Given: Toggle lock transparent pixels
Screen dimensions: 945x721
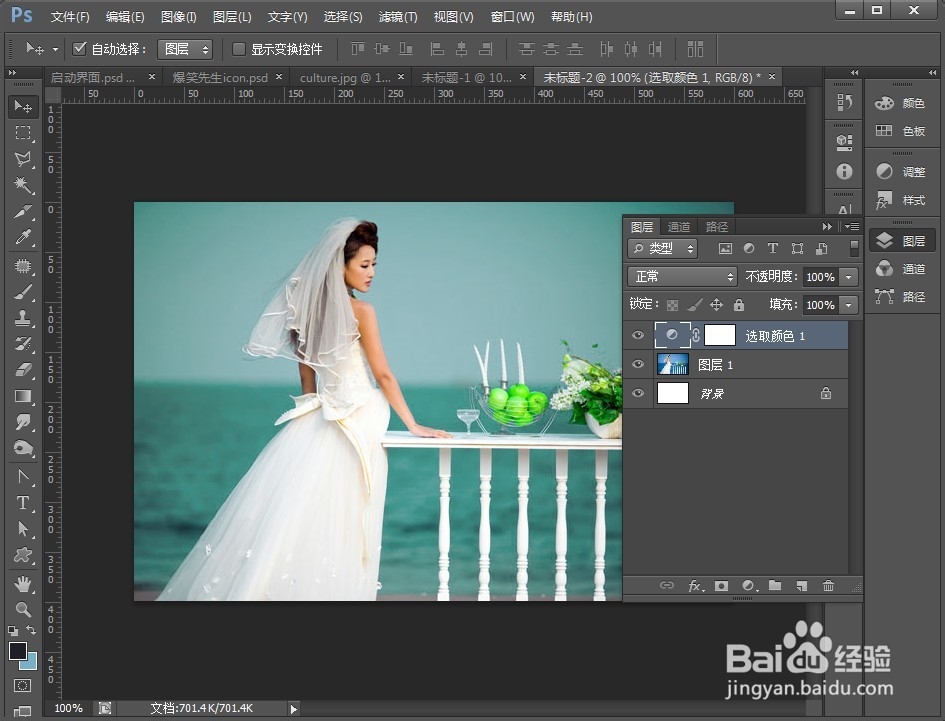Looking at the screenshot, I should click(x=672, y=305).
